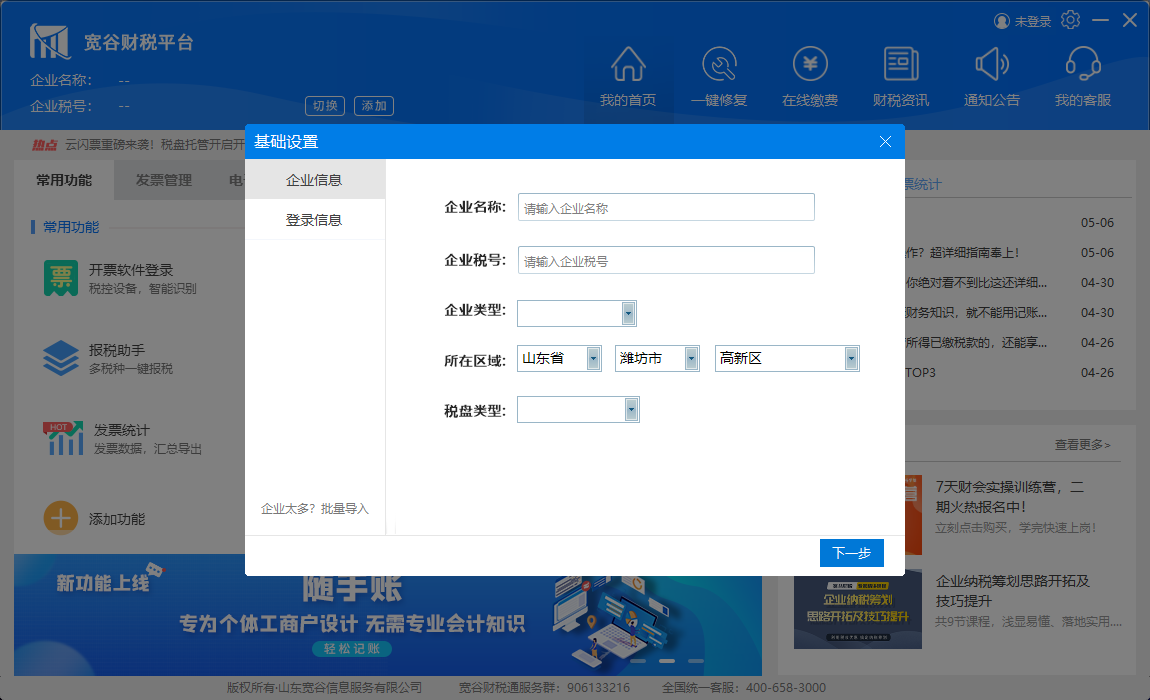
Task: Click the 企业太多？批量导入 link
Action: (x=314, y=509)
